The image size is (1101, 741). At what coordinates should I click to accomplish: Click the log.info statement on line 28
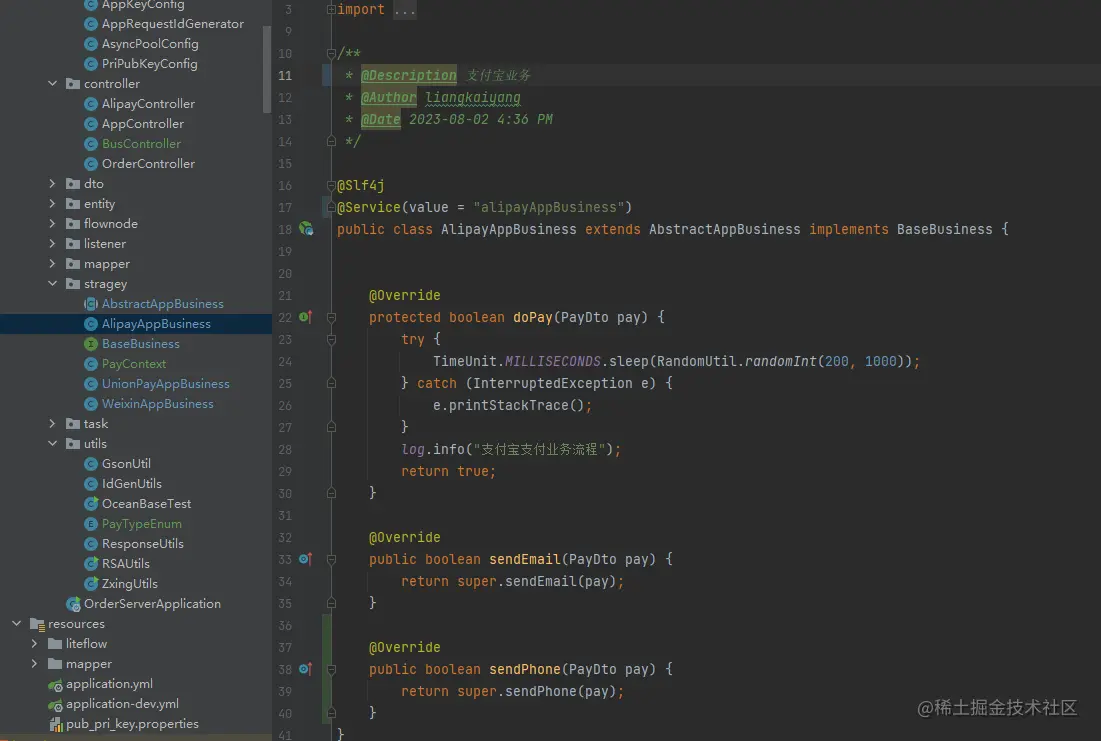[x=510, y=450]
